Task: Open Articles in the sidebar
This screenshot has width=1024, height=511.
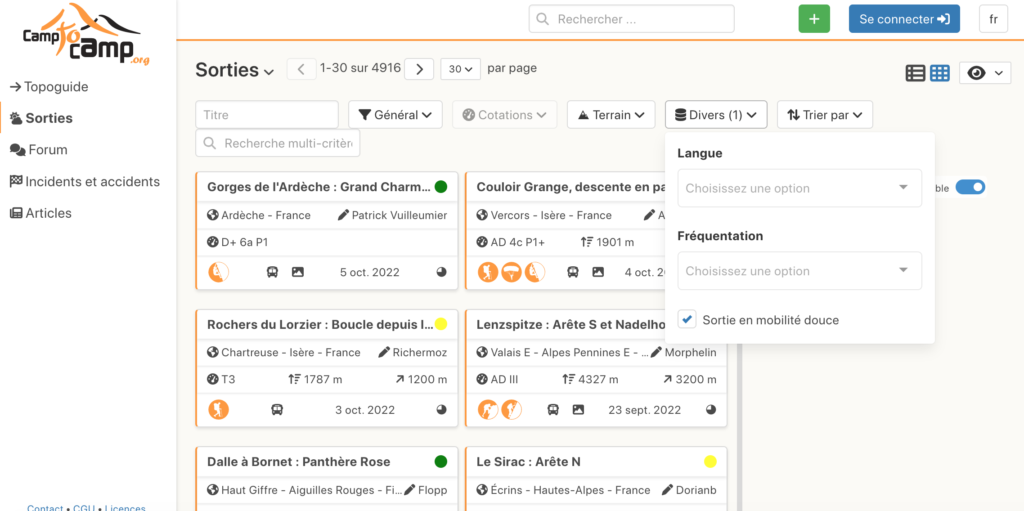Action: (x=40, y=213)
